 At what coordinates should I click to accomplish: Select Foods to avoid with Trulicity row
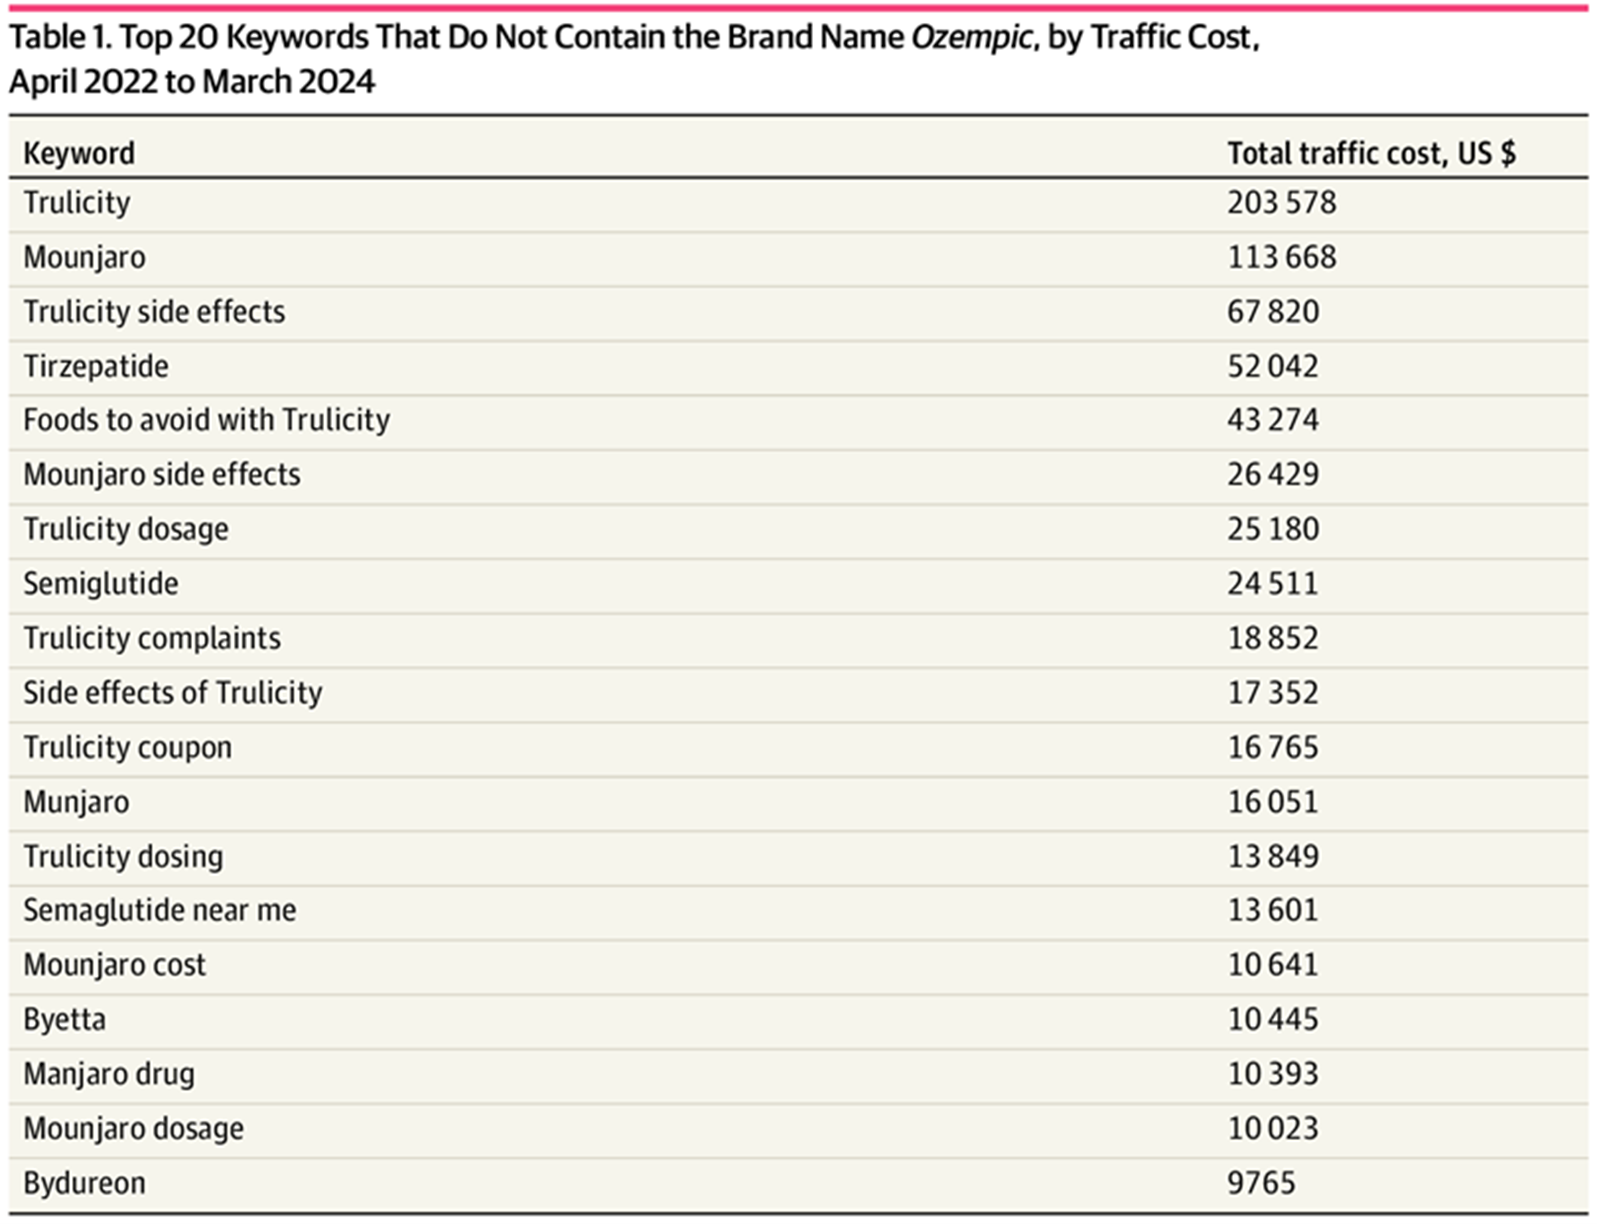tap(206, 420)
